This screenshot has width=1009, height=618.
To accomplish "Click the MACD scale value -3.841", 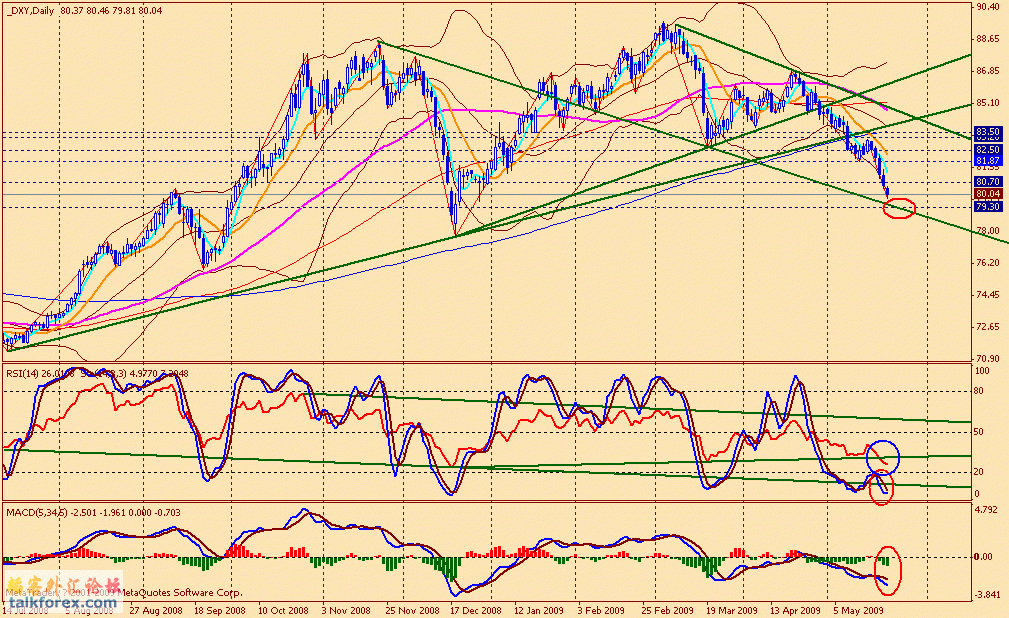I will [986, 594].
